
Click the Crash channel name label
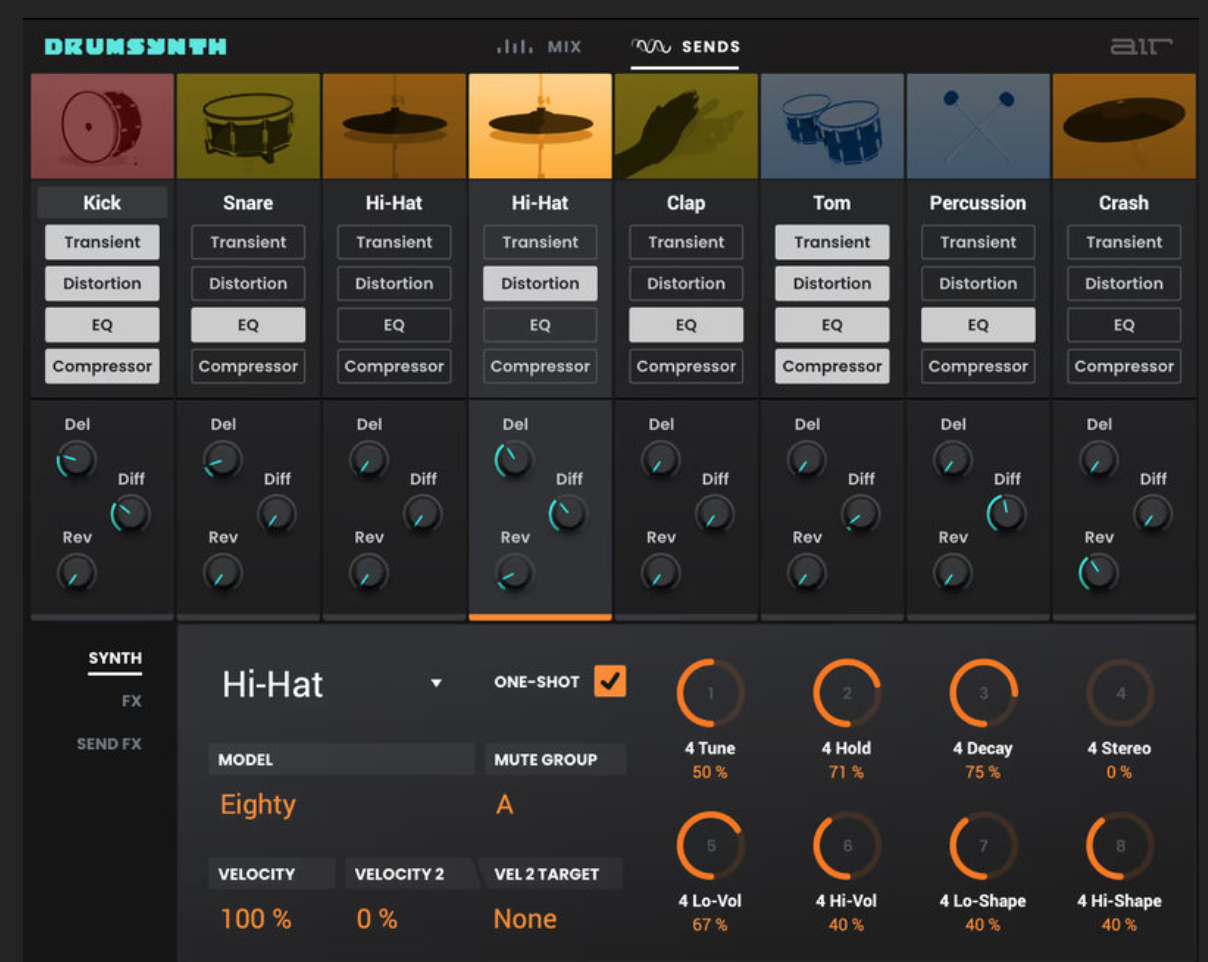coord(1124,202)
